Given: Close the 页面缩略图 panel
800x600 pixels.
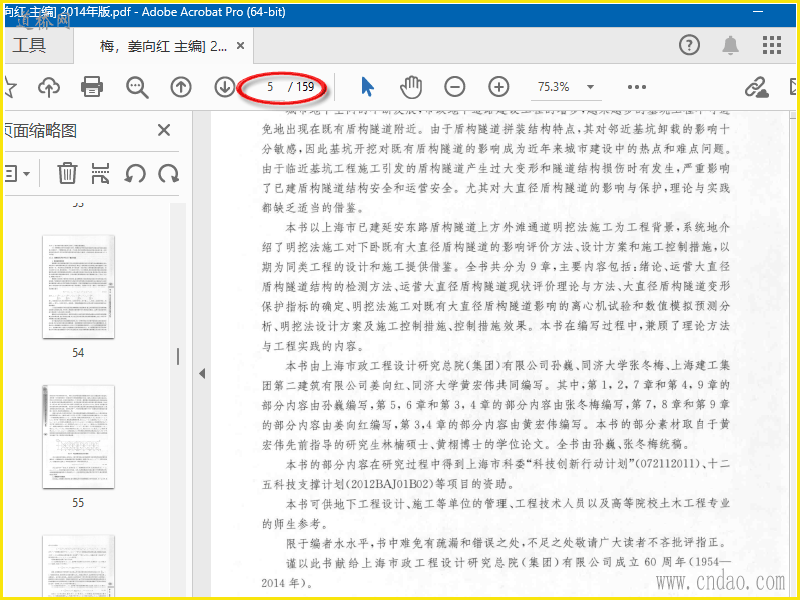Looking at the screenshot, I should coord(164,130).
